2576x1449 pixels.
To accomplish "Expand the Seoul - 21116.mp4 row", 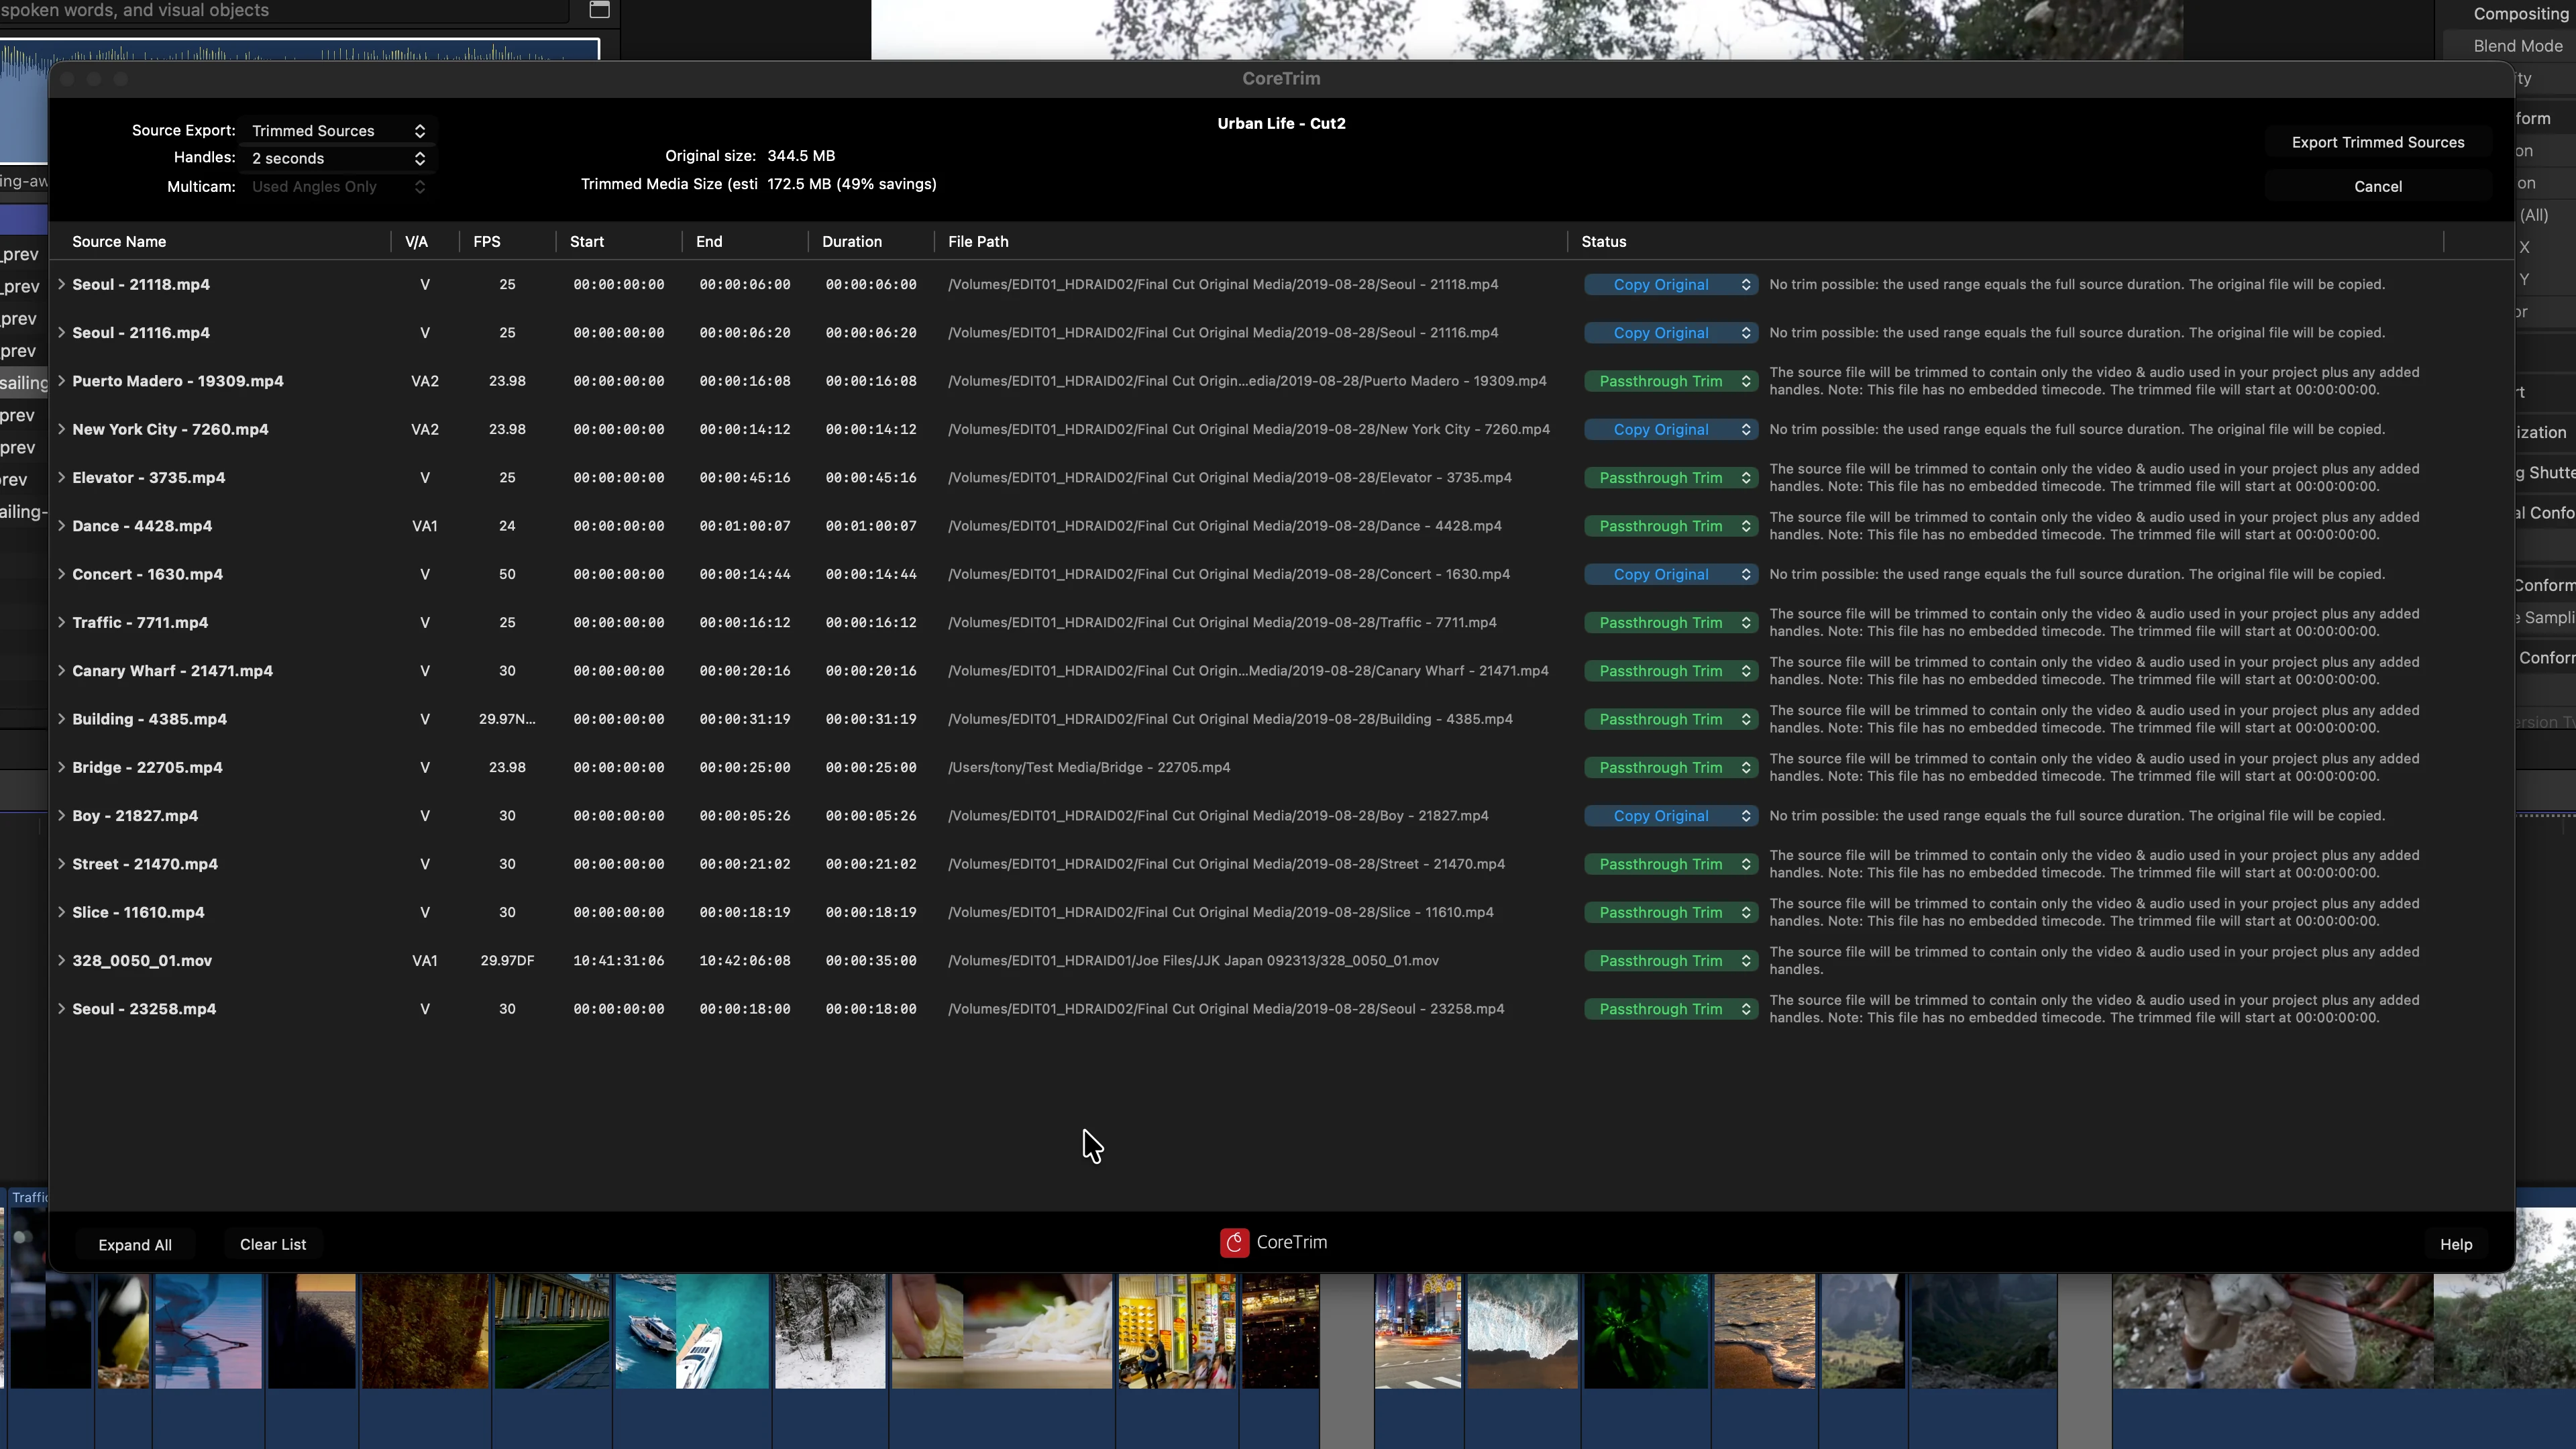I will click(61, 332).
